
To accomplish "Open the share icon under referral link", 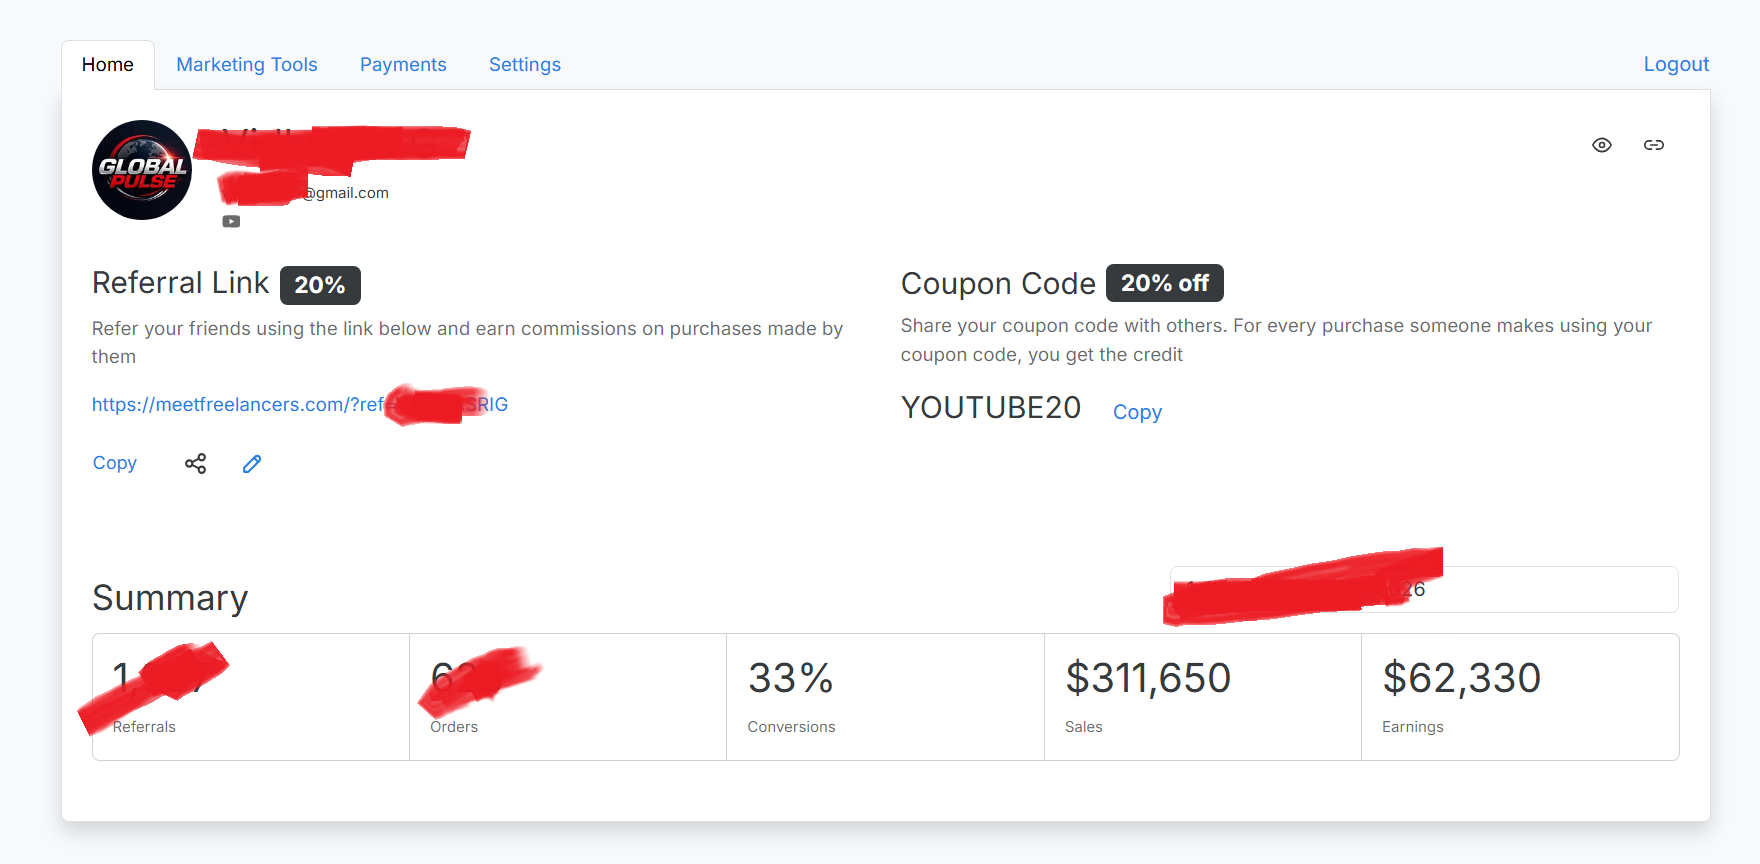I will tap(195, 463).
